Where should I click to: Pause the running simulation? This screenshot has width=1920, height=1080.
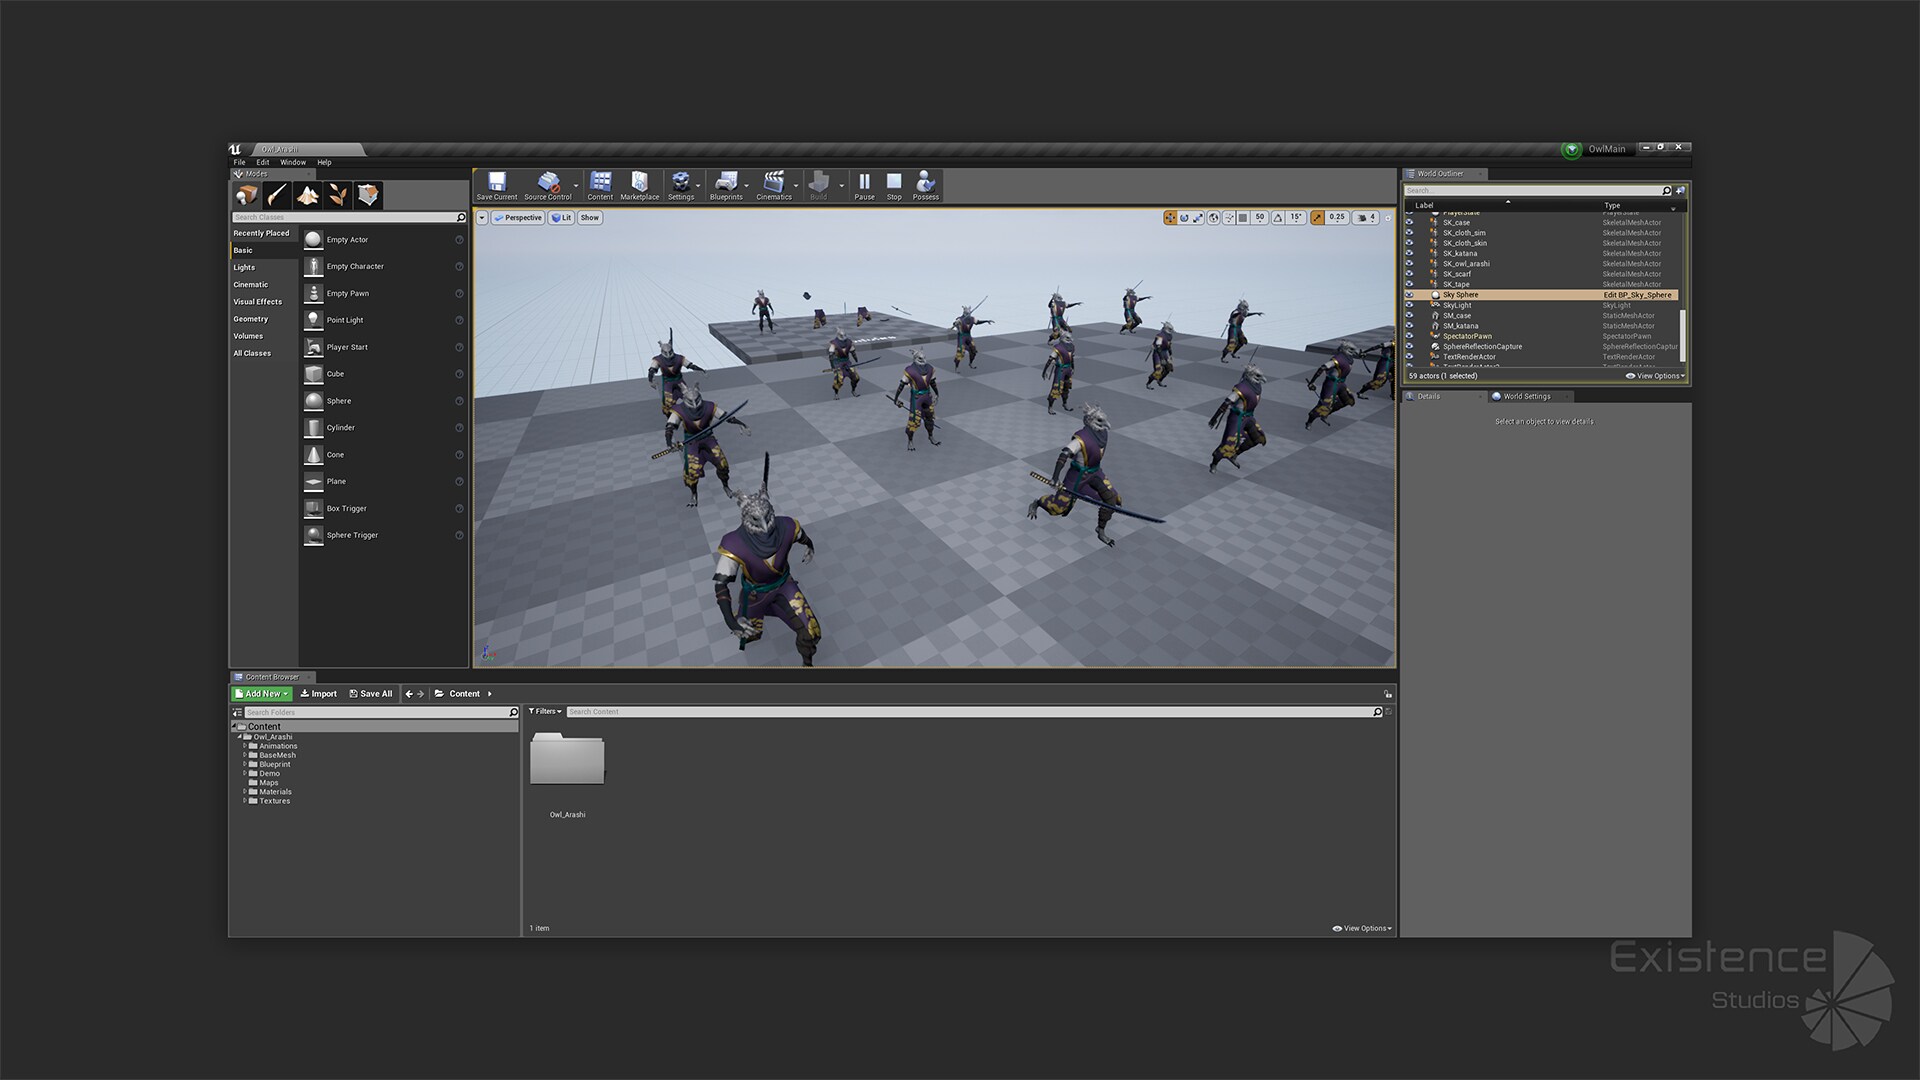[864, 185]
